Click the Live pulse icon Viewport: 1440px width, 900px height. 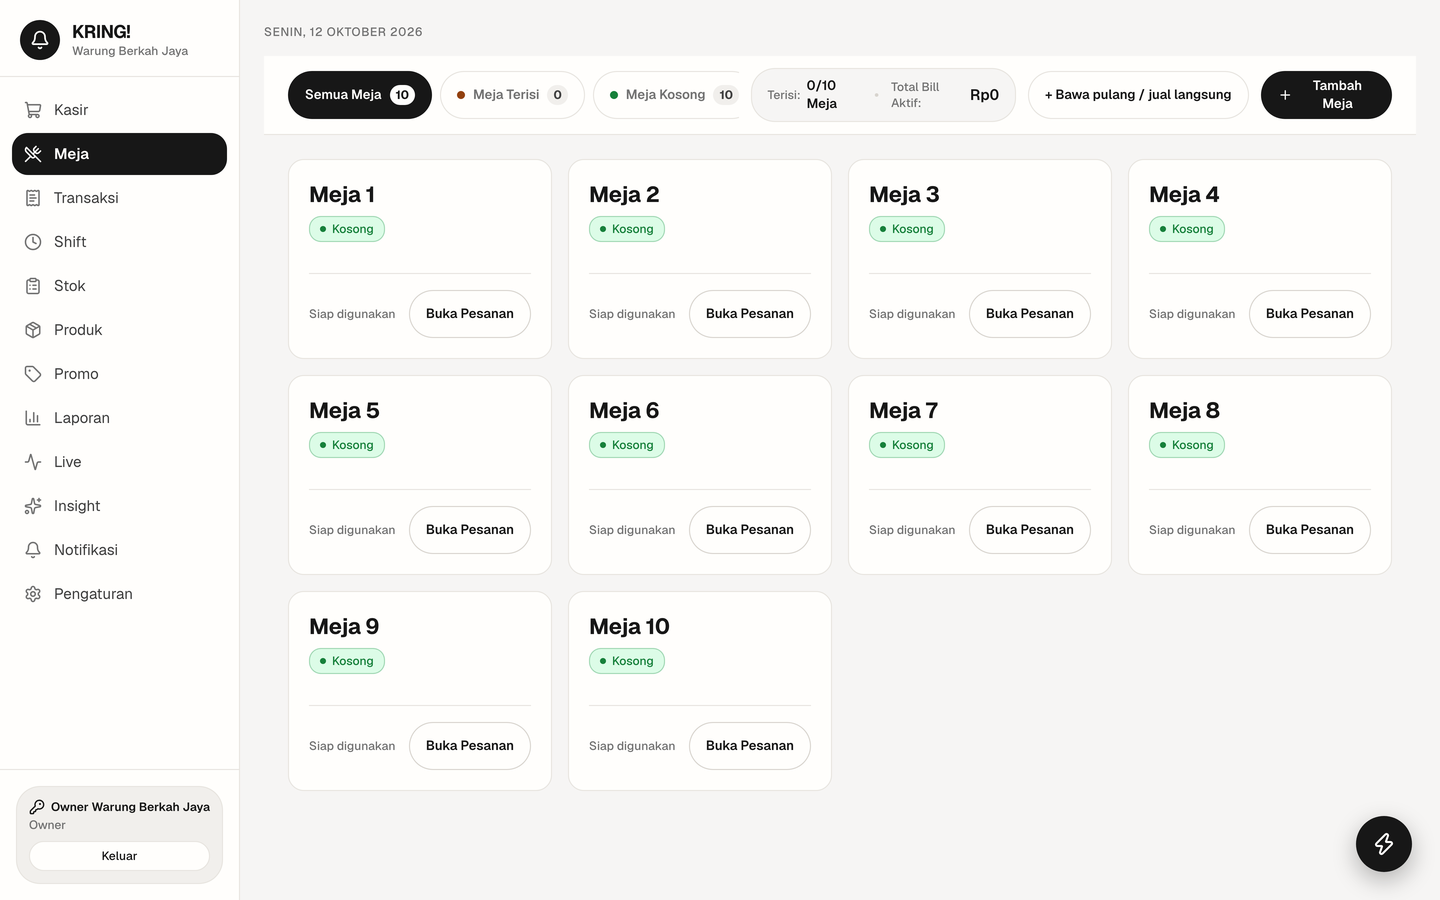click(33, 462)
